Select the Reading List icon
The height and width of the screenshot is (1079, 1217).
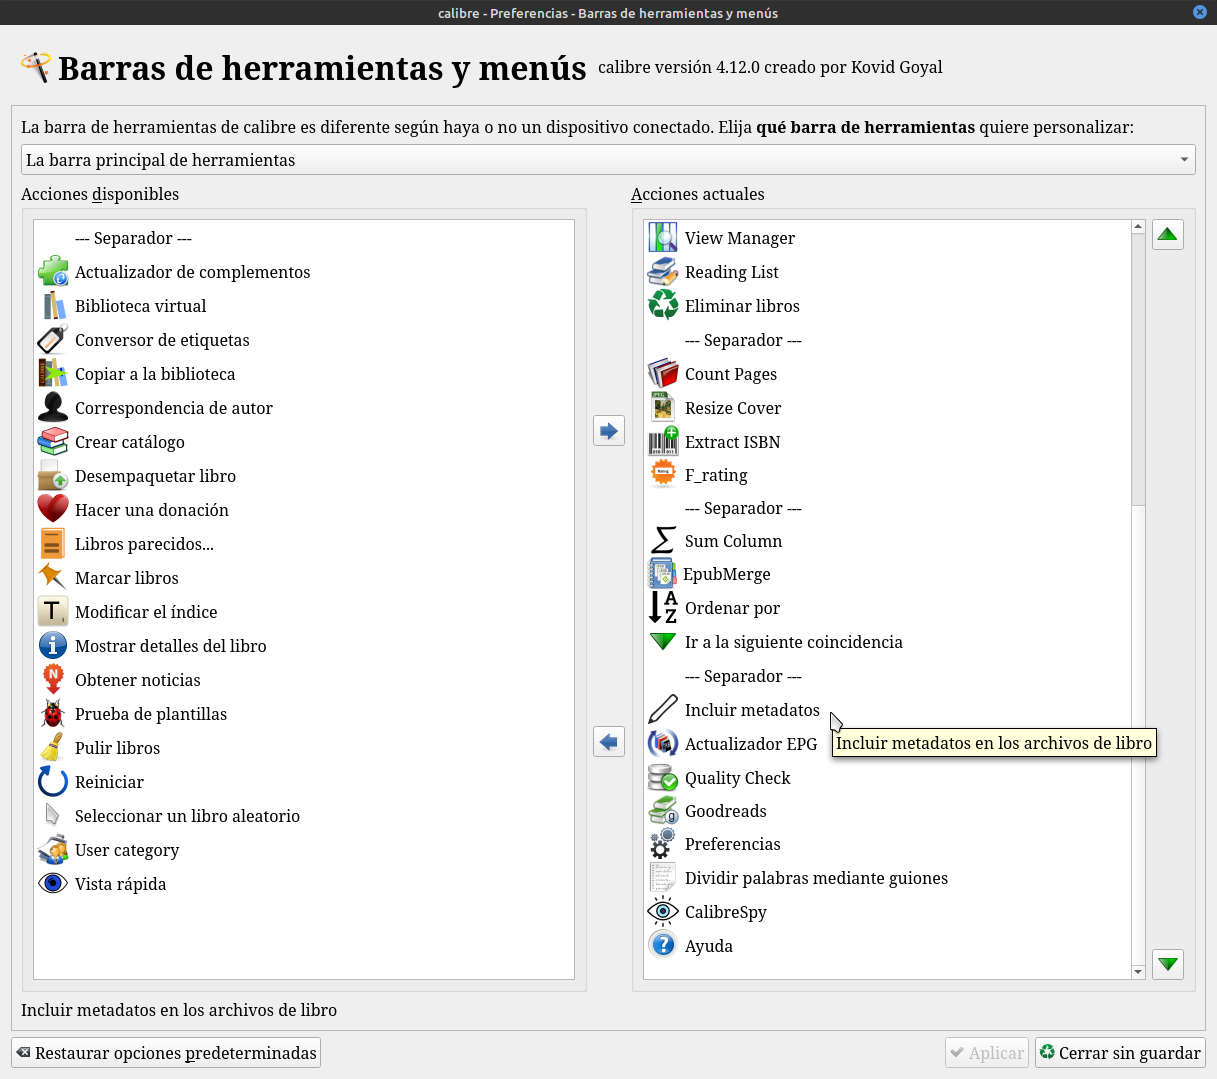click(x=663, y=272)
